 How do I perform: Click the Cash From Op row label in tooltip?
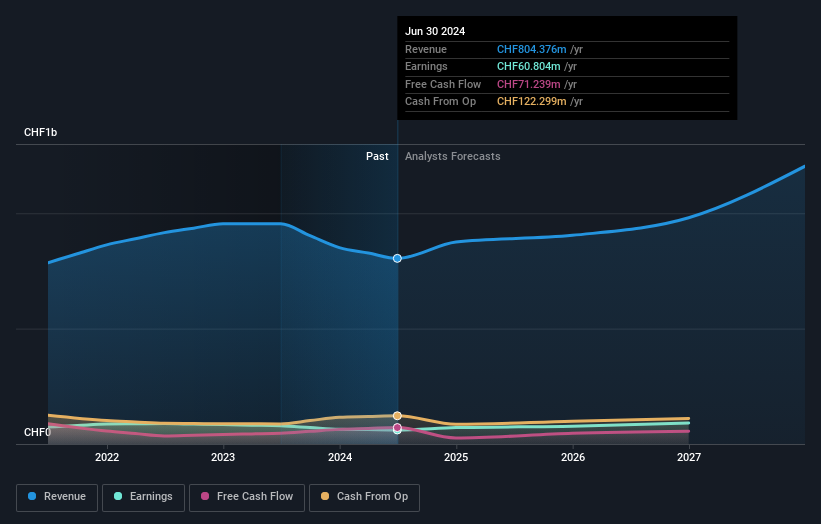point(440,102)
